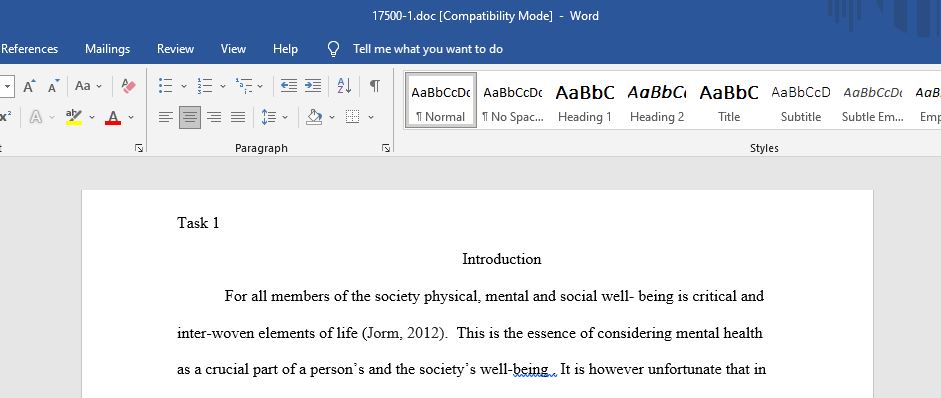Toggle center alignment
Image resolution: width=941 pixels, height=398 pixels.
pos(190,117)
